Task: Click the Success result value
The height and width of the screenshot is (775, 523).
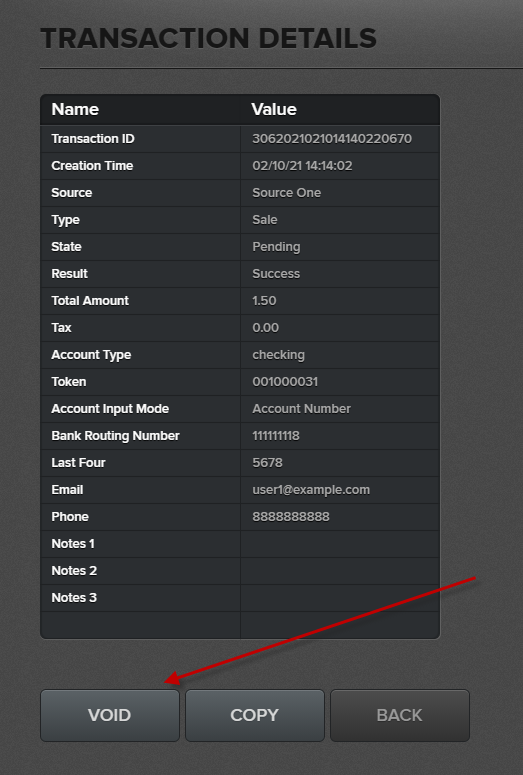Action: [276, 274]
